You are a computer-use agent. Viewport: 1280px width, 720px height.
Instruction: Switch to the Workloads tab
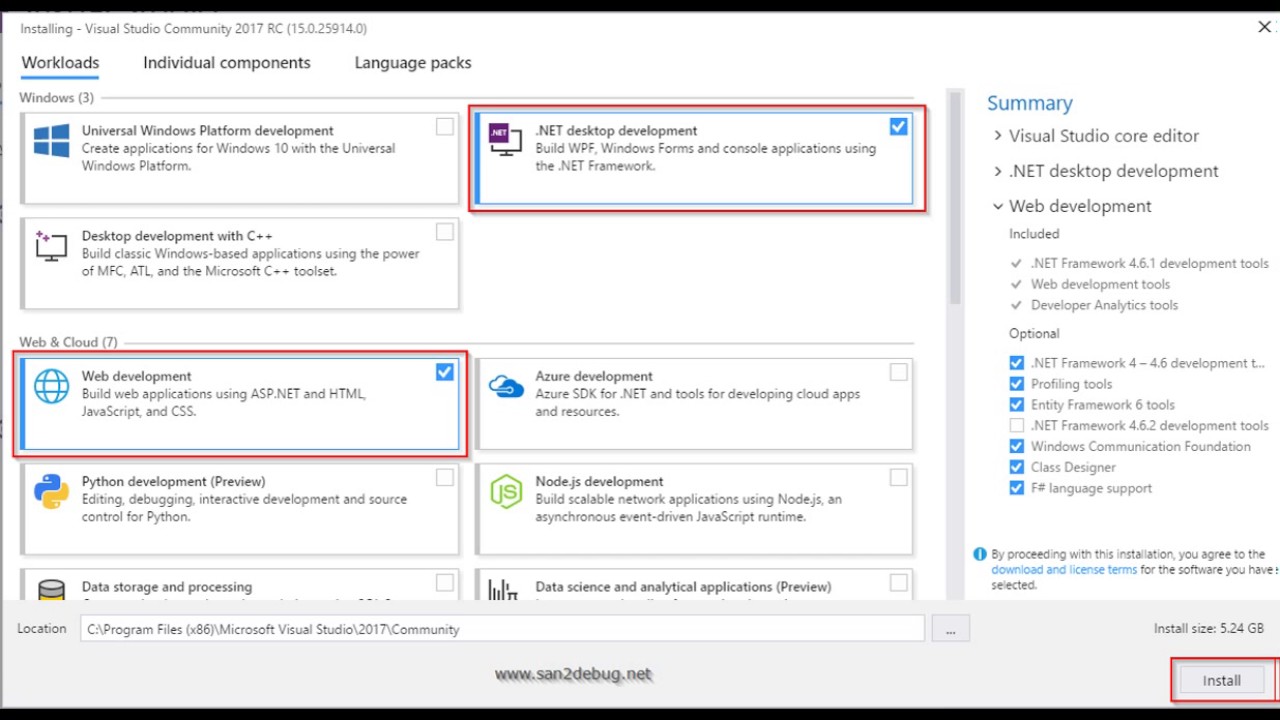[60, 63]
